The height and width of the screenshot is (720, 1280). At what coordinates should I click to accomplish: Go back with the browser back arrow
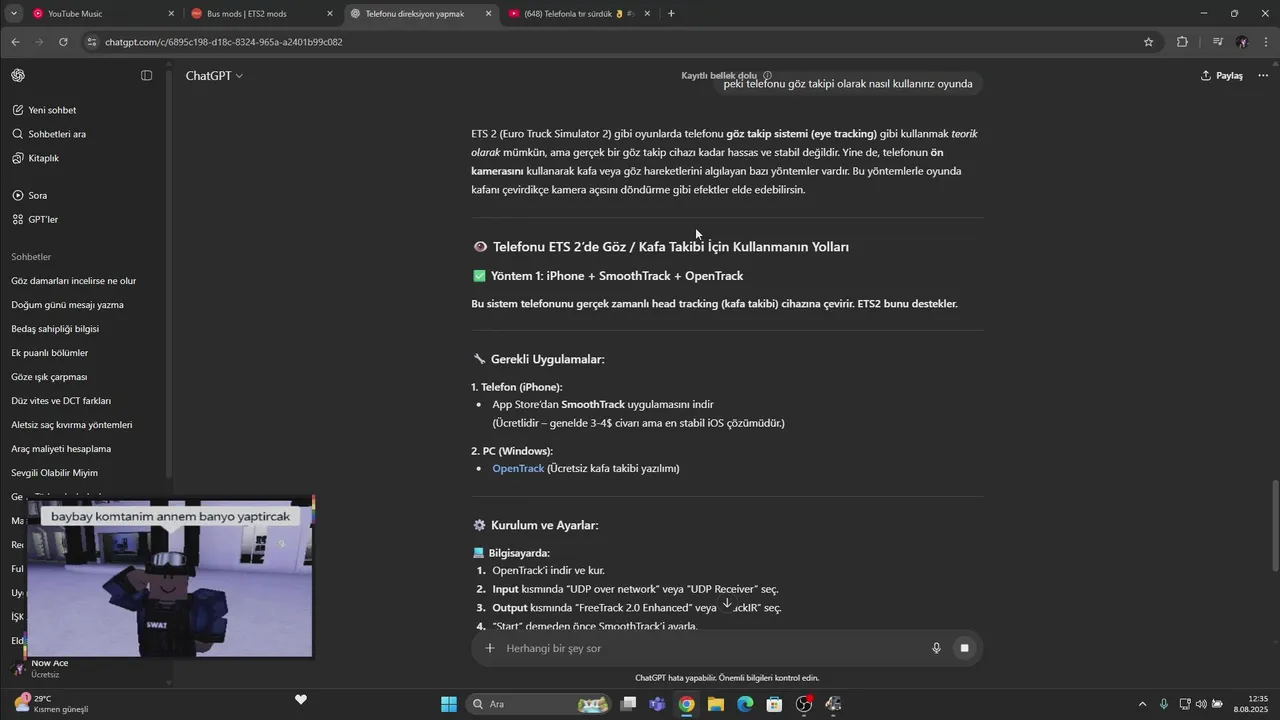15,42
